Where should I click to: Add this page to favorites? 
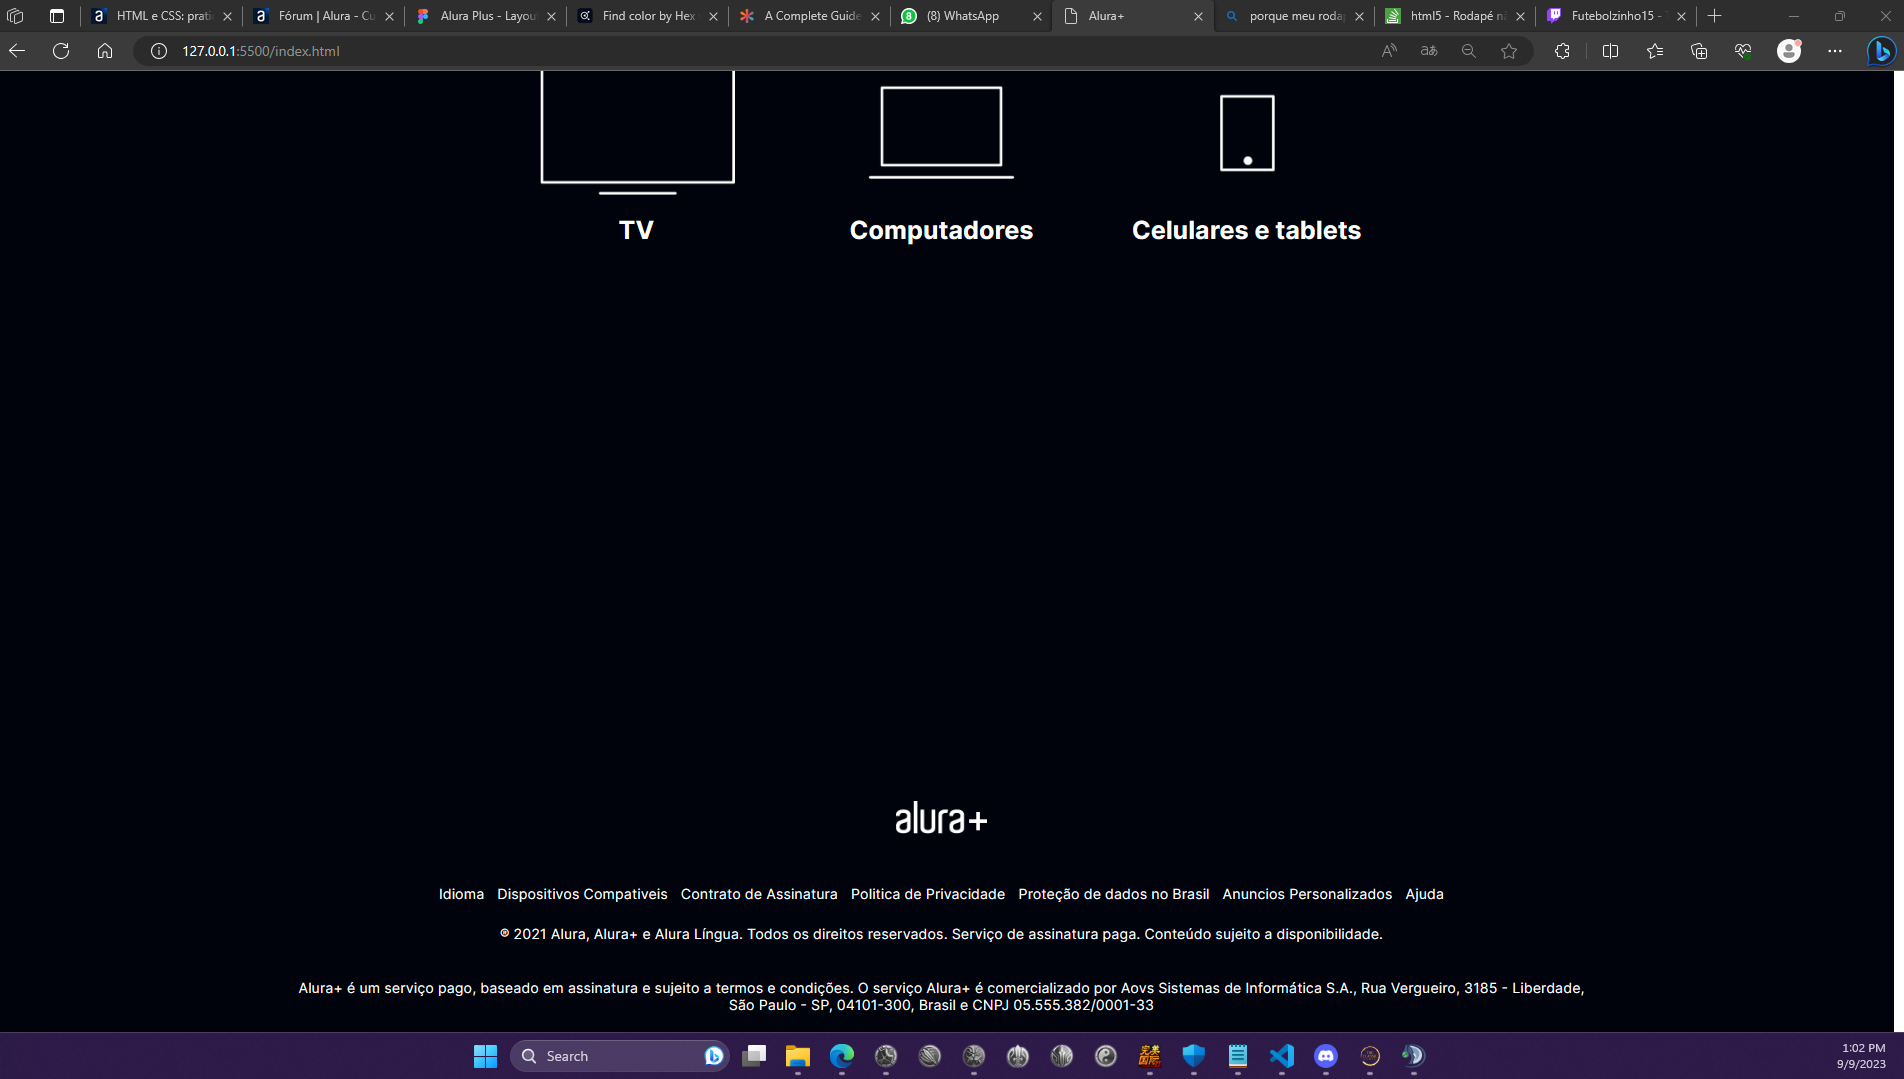(x=1509, y=51)
